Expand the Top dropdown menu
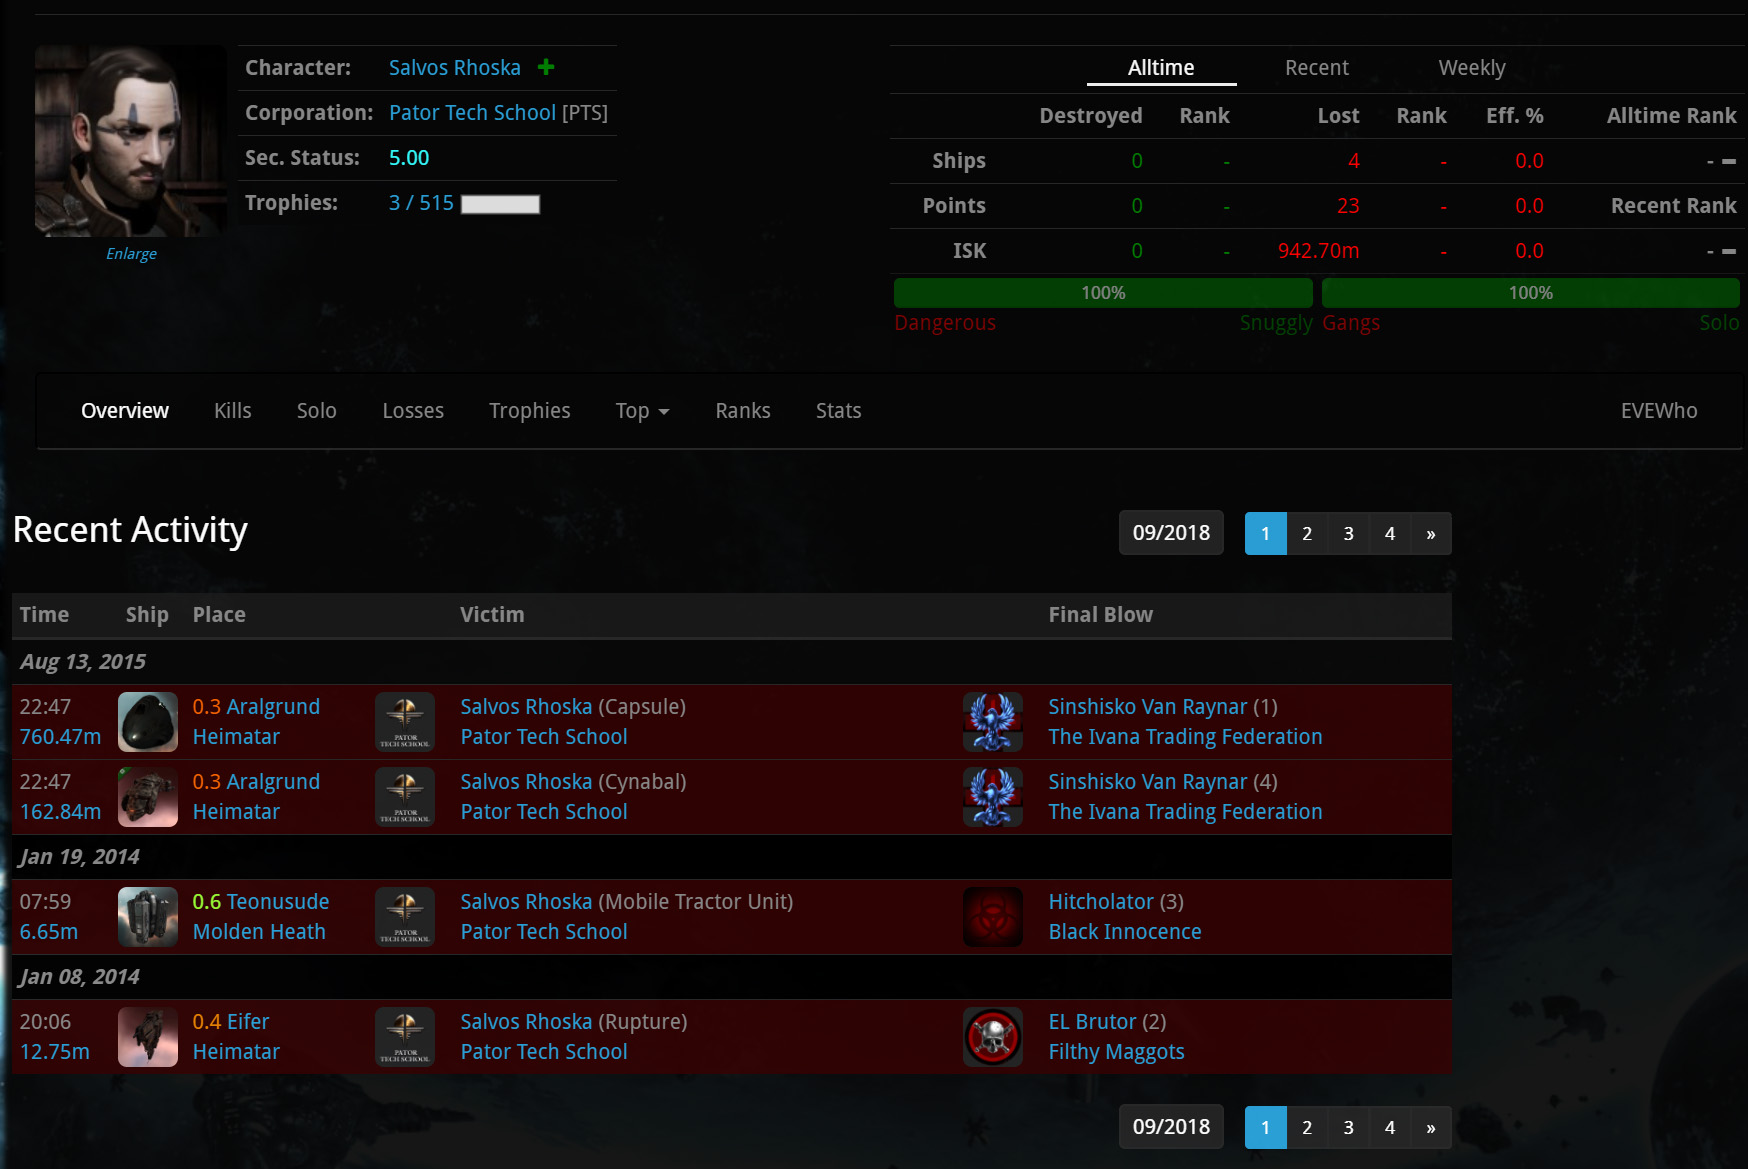The width and height of the screenshot is (1748, 1169). click(642, 411)
